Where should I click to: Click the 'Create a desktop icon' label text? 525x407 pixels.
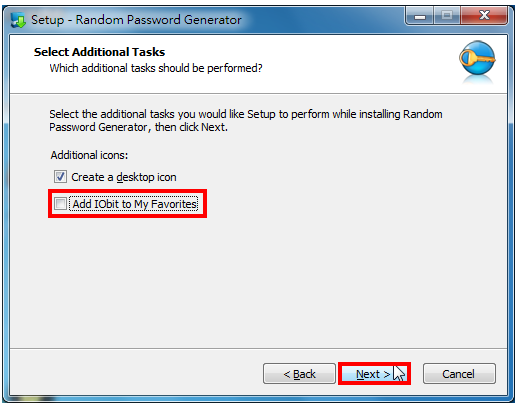click(124, 177)
